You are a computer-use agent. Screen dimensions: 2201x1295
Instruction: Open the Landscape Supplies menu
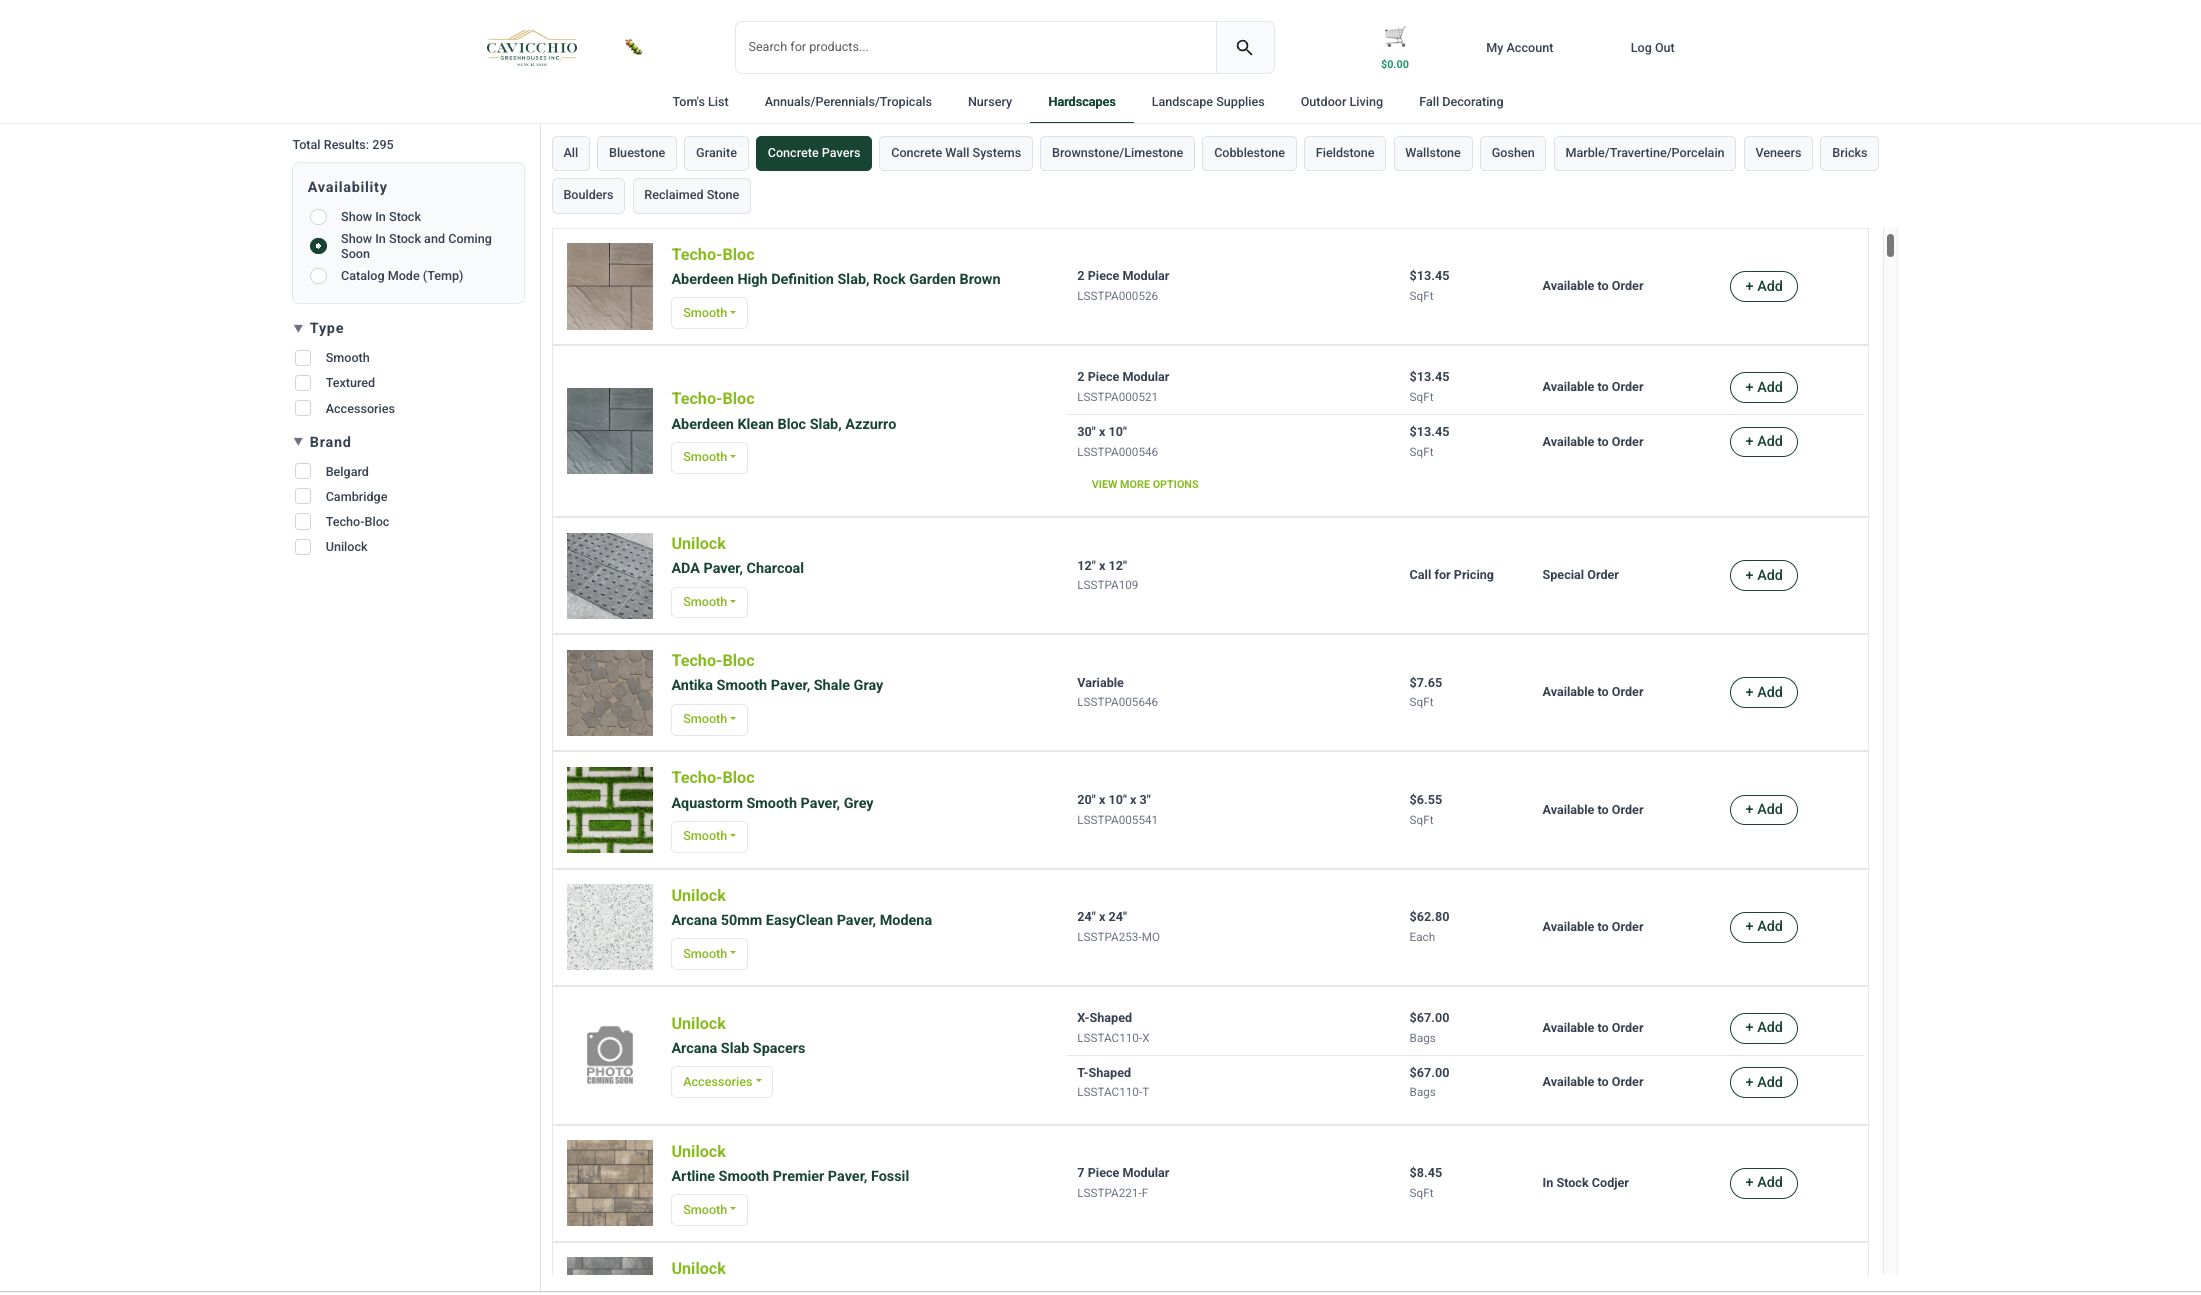point(1208,102)
